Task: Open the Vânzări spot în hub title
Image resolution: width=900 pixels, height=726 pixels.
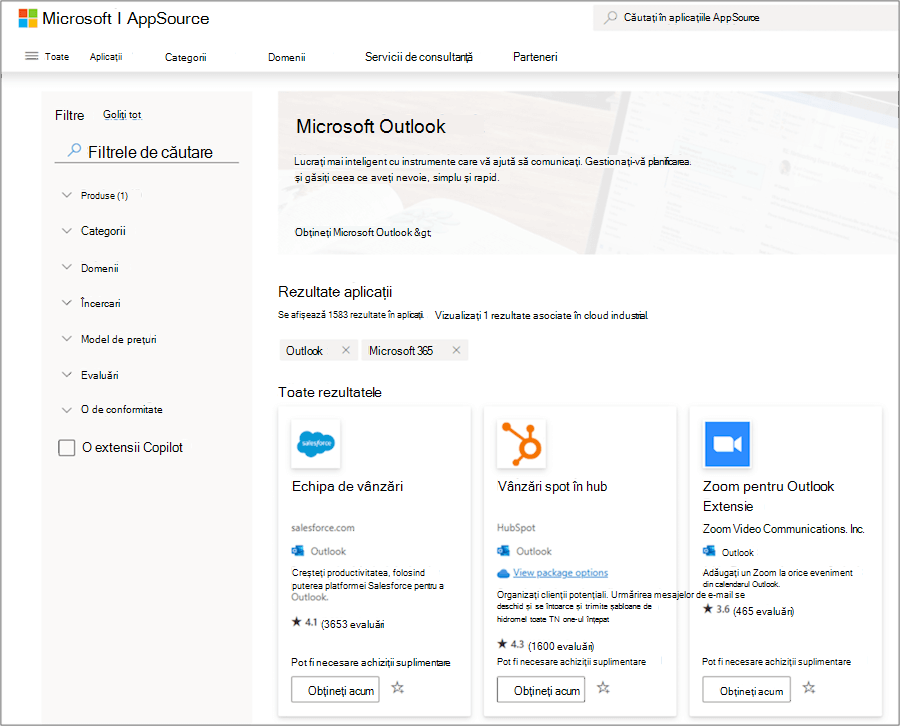Action: (552, 487)
